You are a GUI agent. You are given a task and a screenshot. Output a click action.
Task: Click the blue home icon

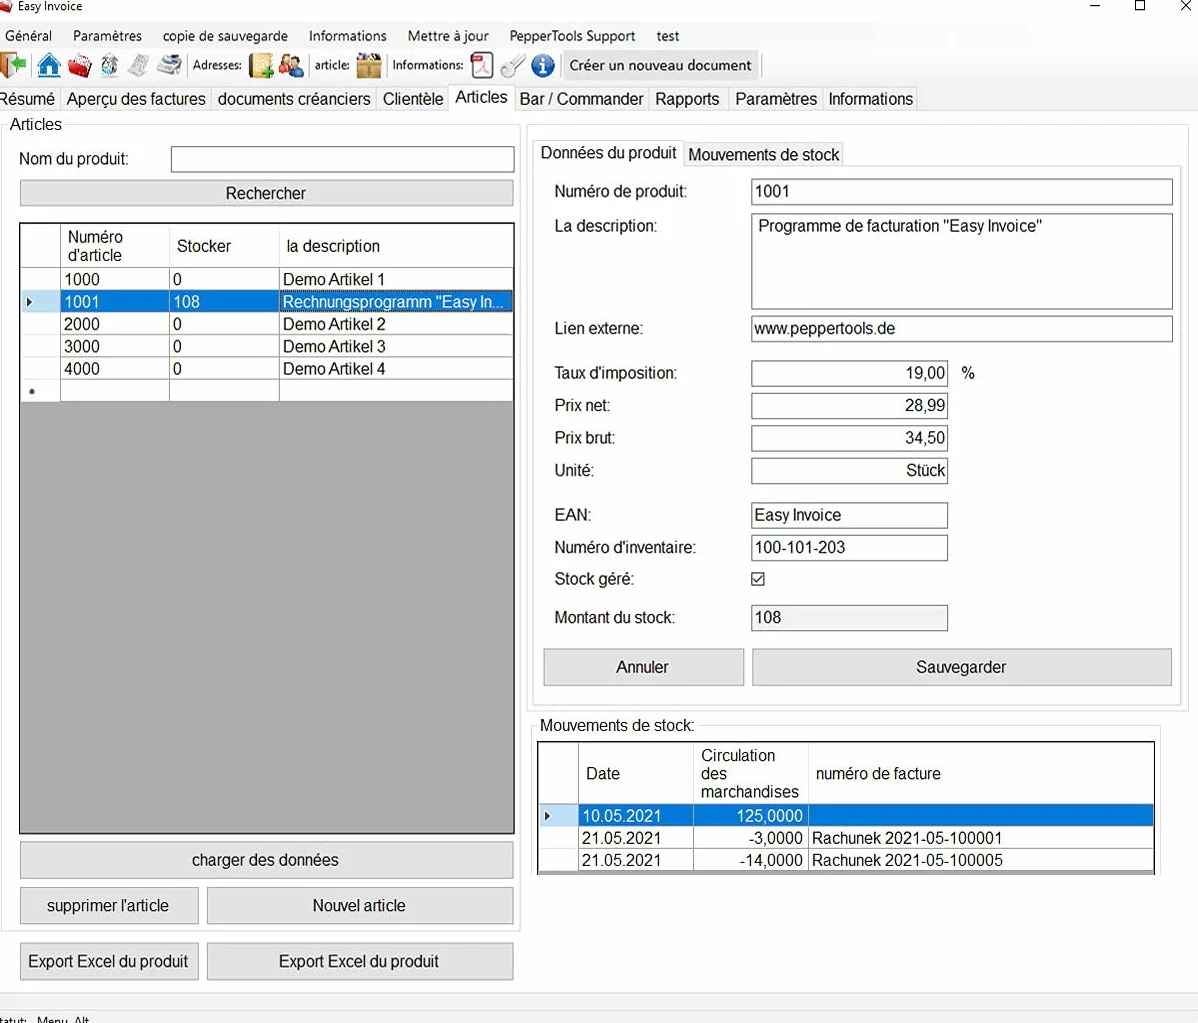pos(49,65)
